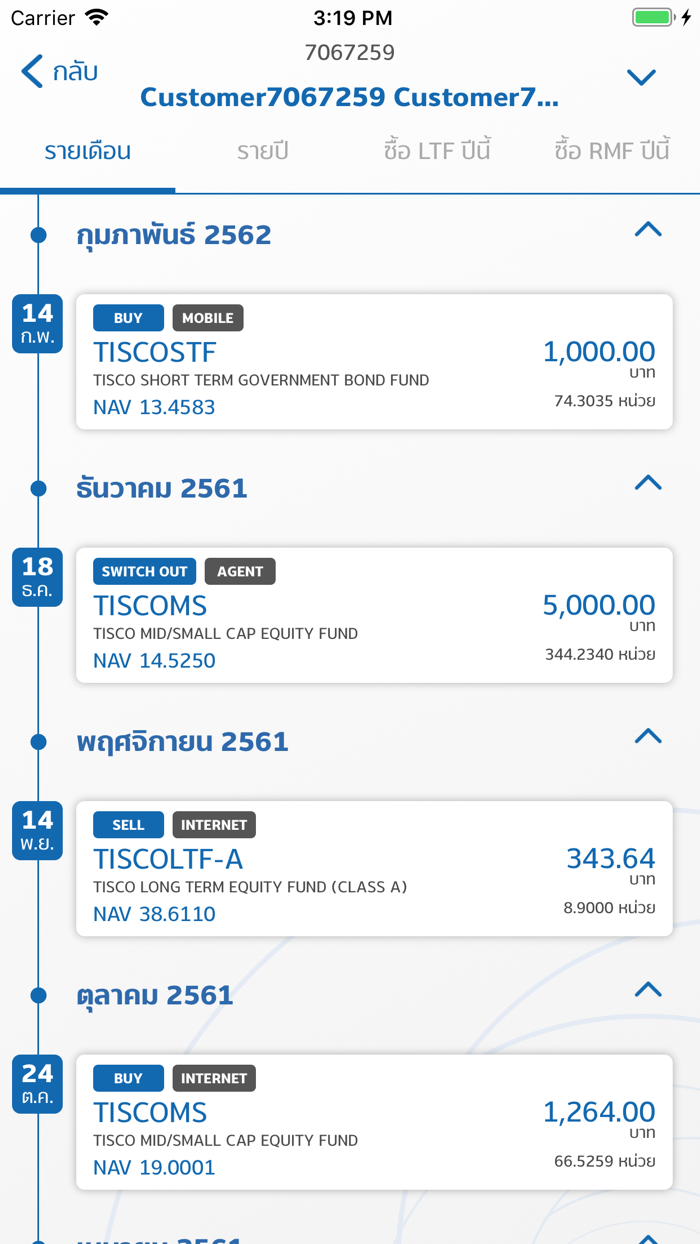The height and width of the screenshot is (1244, 700).
Task: Collapse the กุมภาพันธ์ 2562 section
Action: click(648, 229)
